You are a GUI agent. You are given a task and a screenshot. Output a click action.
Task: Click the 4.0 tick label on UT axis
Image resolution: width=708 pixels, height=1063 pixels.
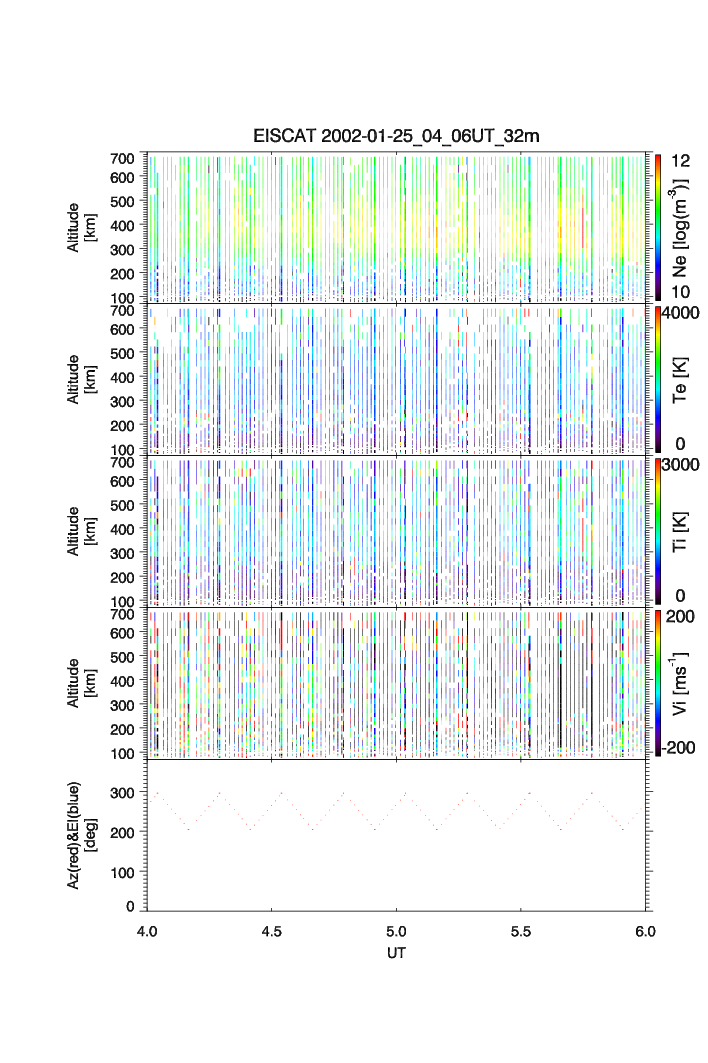(148, 931)
